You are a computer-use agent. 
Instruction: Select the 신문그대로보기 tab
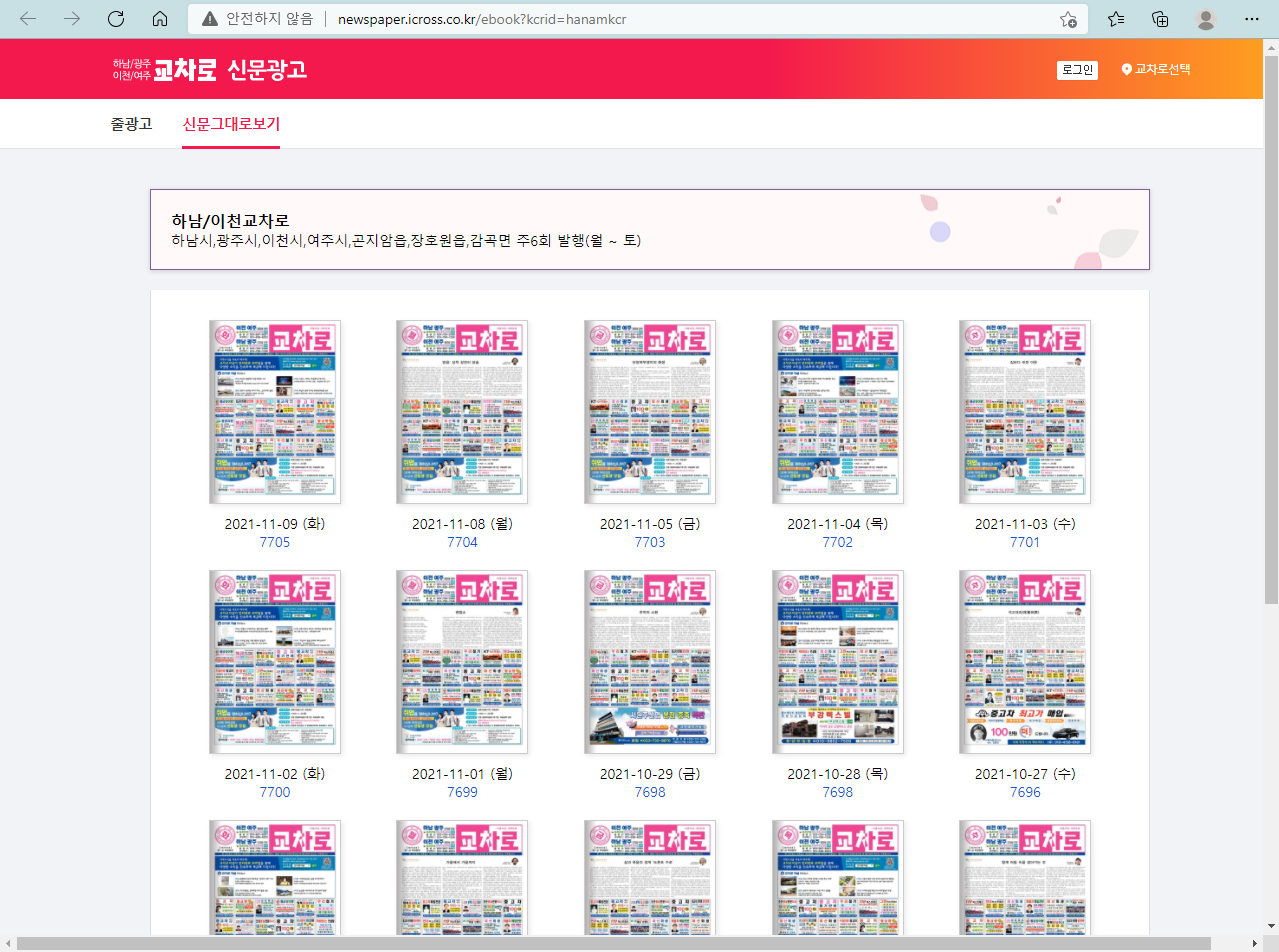click(231, 124)
